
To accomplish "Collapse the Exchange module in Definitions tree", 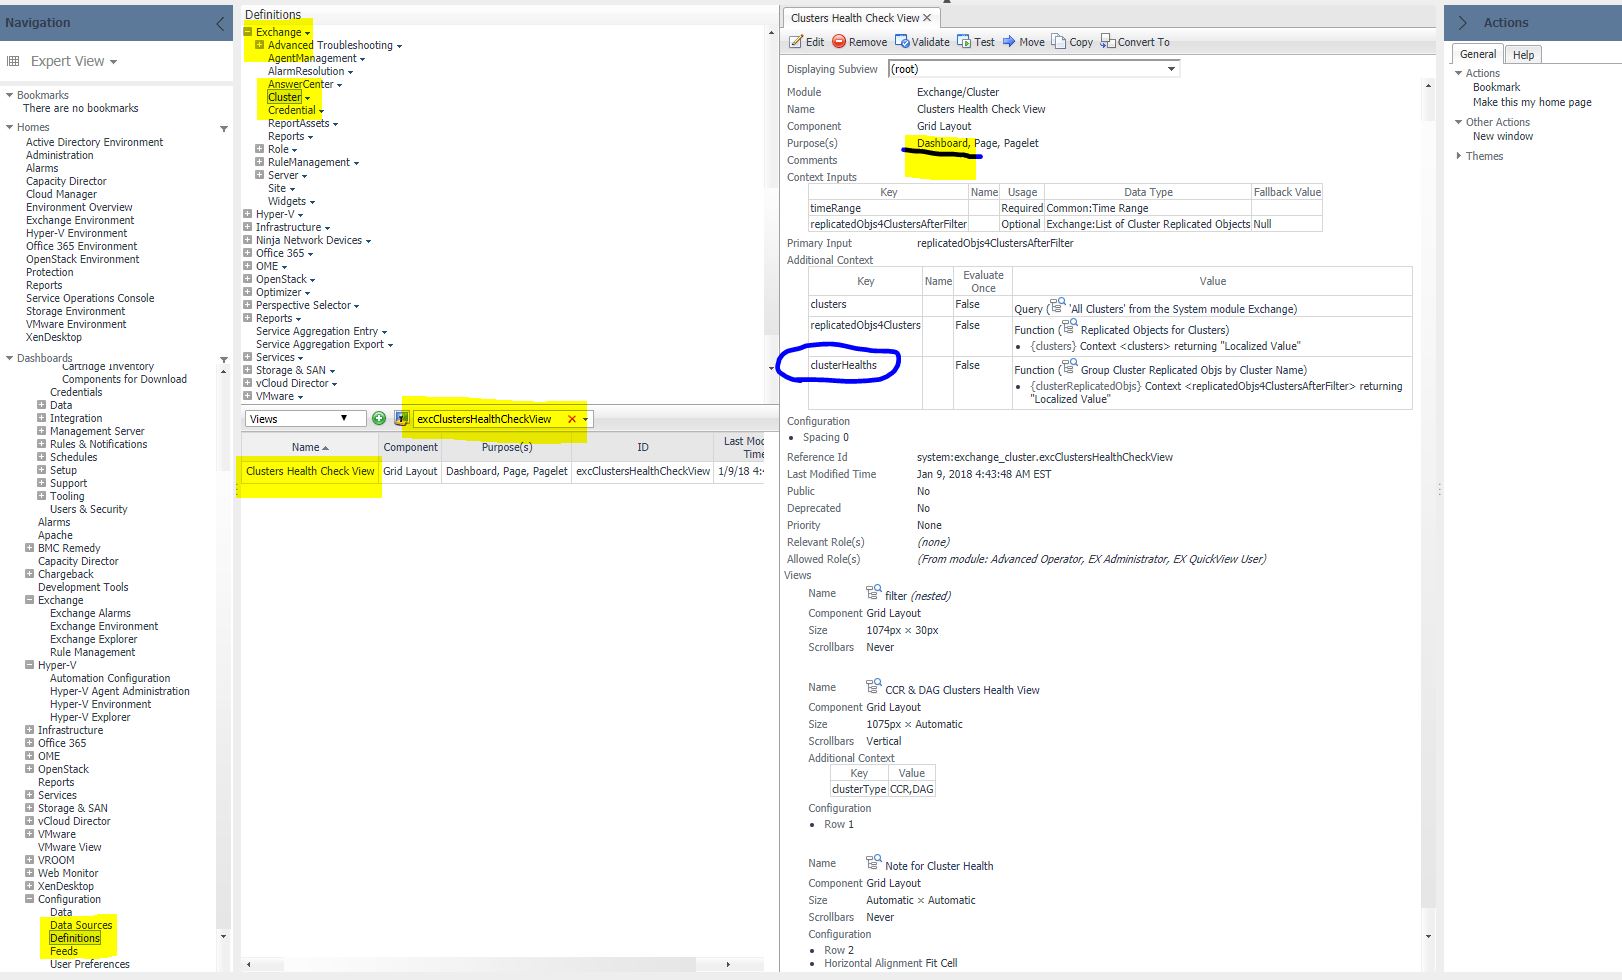I will coord(248,32).
